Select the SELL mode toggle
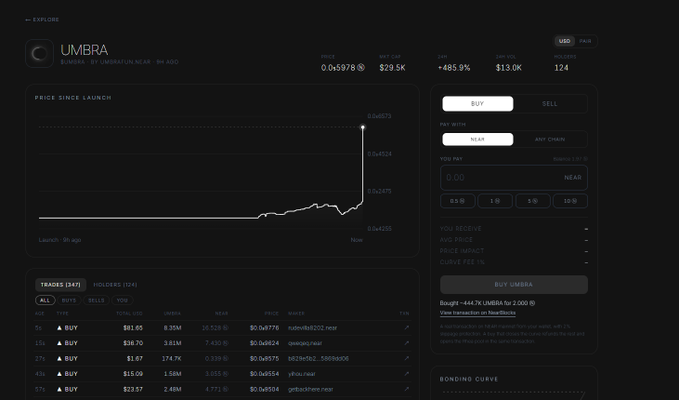 click(x=550, y=104)
